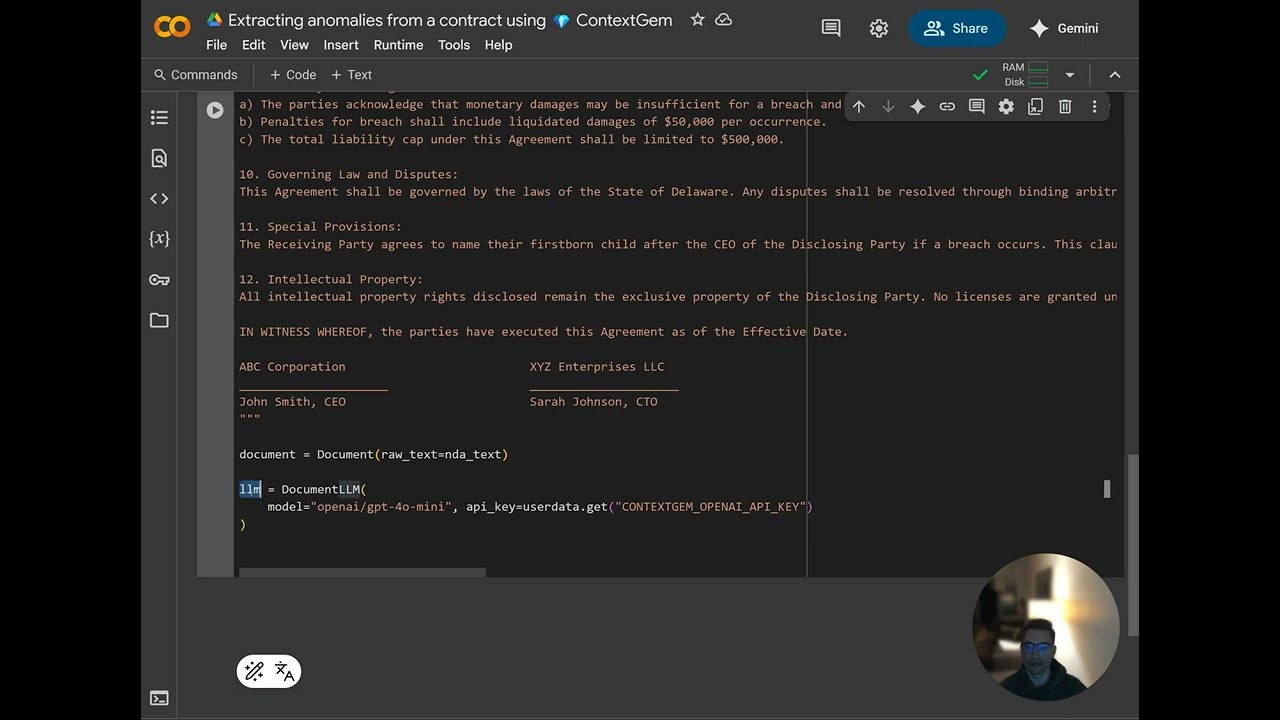
Task: Open the Colab home logo
Action: [172, 27]
